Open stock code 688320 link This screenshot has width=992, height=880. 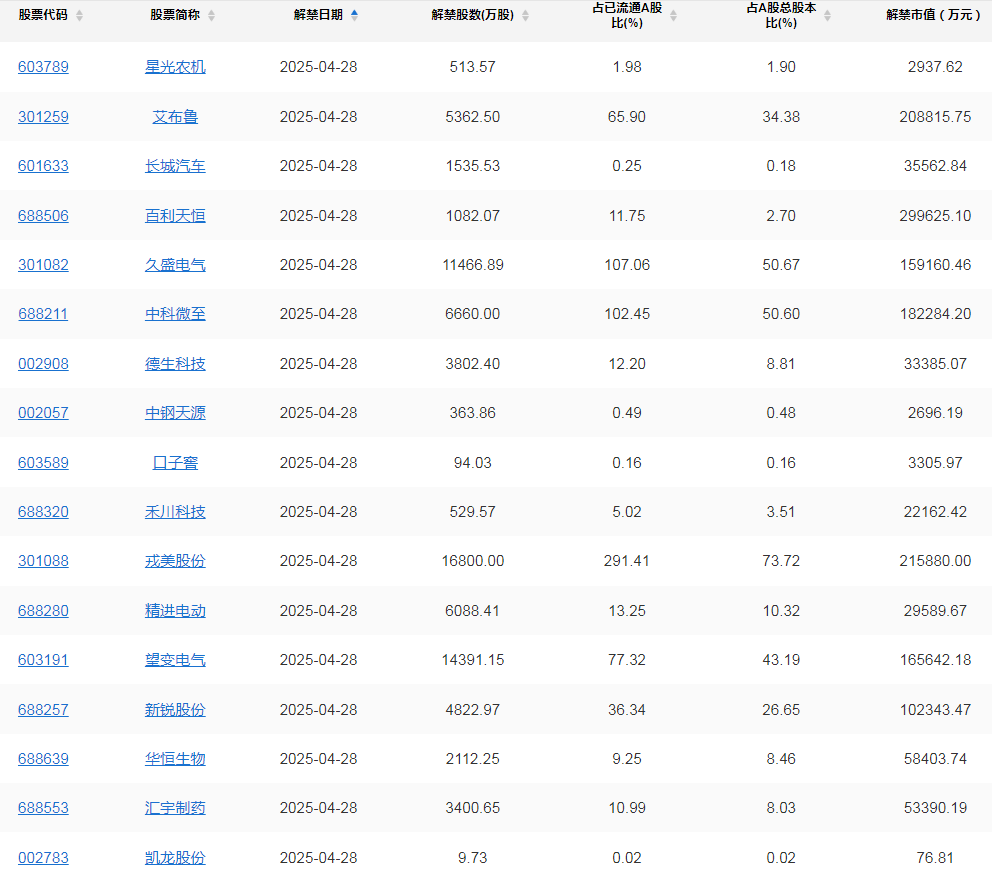click(x=43, y=512)
